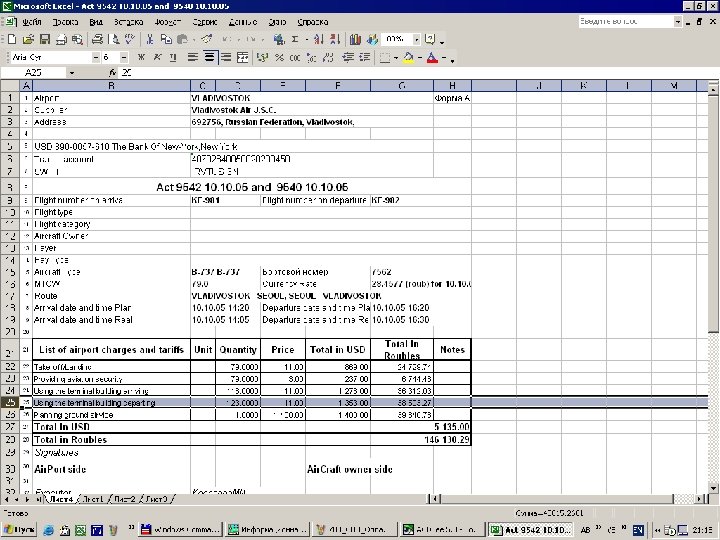Open the zoom percentage dropdown
The image size is (720, 540).
tap(416, 39)
